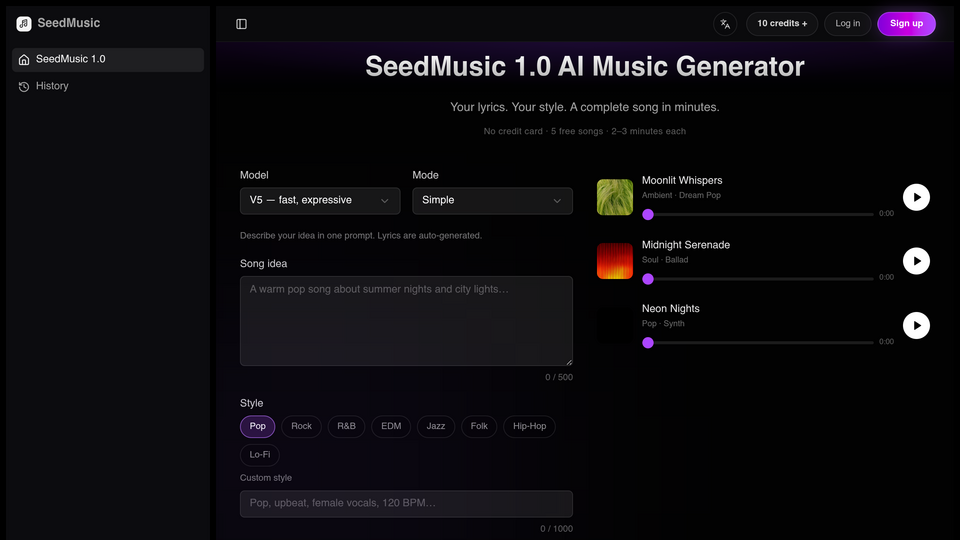Screen dimensions: 960x540
Task: Click the Log in button
Action: pyautogui.click(x=847, y=24)
